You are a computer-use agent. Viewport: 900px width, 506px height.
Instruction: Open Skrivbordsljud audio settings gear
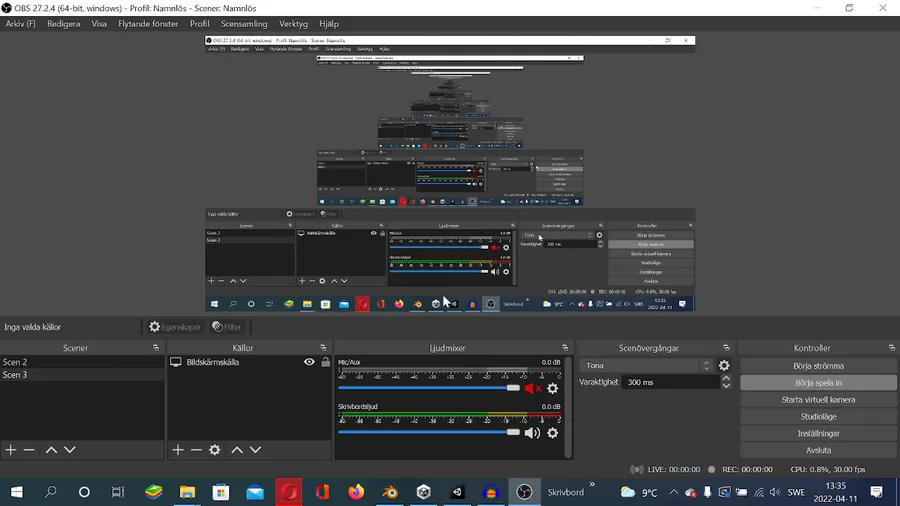click(x=552, y=433)
